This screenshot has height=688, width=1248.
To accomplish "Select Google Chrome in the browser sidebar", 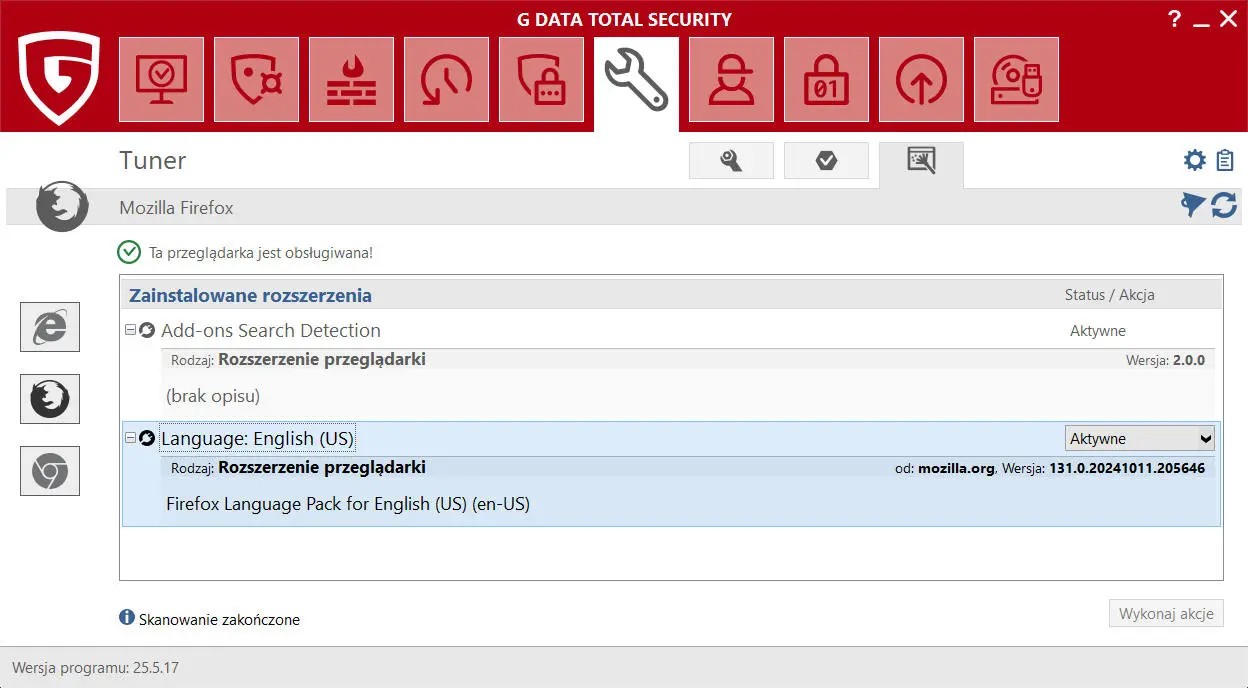I will click(49, 471).
